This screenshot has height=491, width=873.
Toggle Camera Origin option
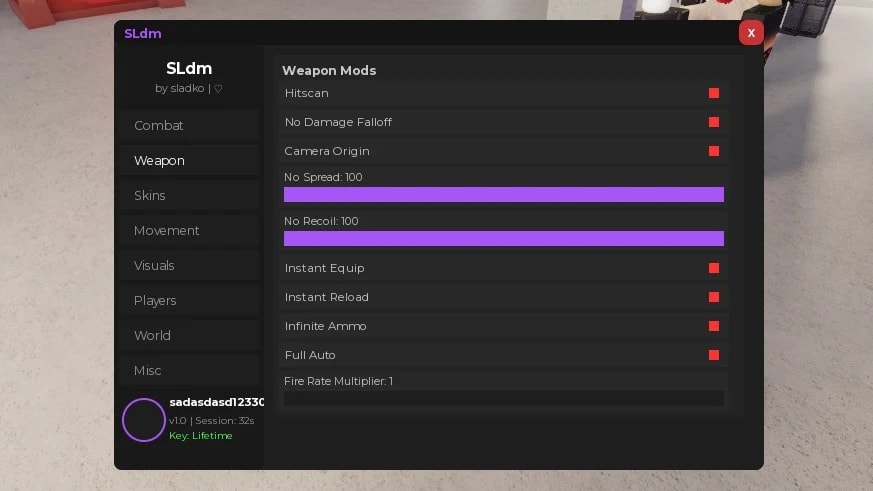pos(714,151)
